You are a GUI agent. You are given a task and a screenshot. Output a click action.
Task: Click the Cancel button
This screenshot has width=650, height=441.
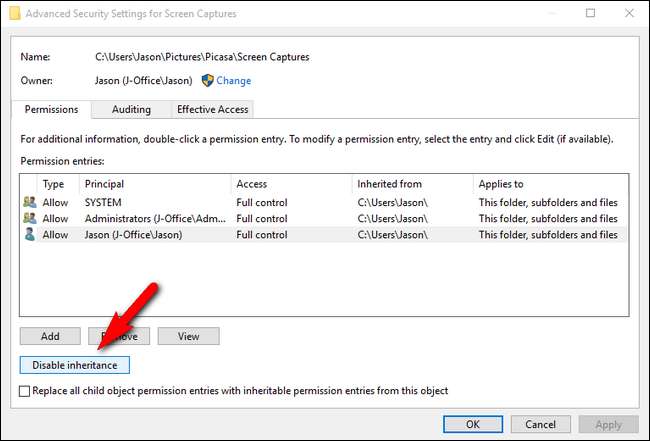point(540,424)
